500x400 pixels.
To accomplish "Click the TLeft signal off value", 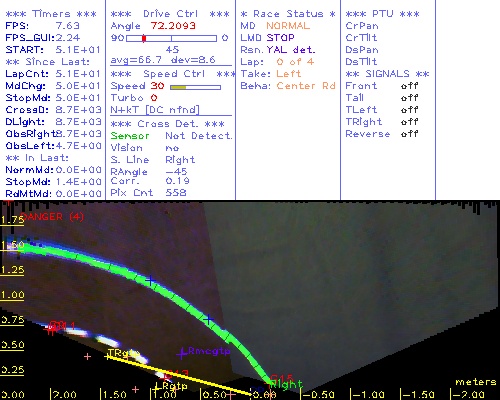I will (x=409, y=110).
